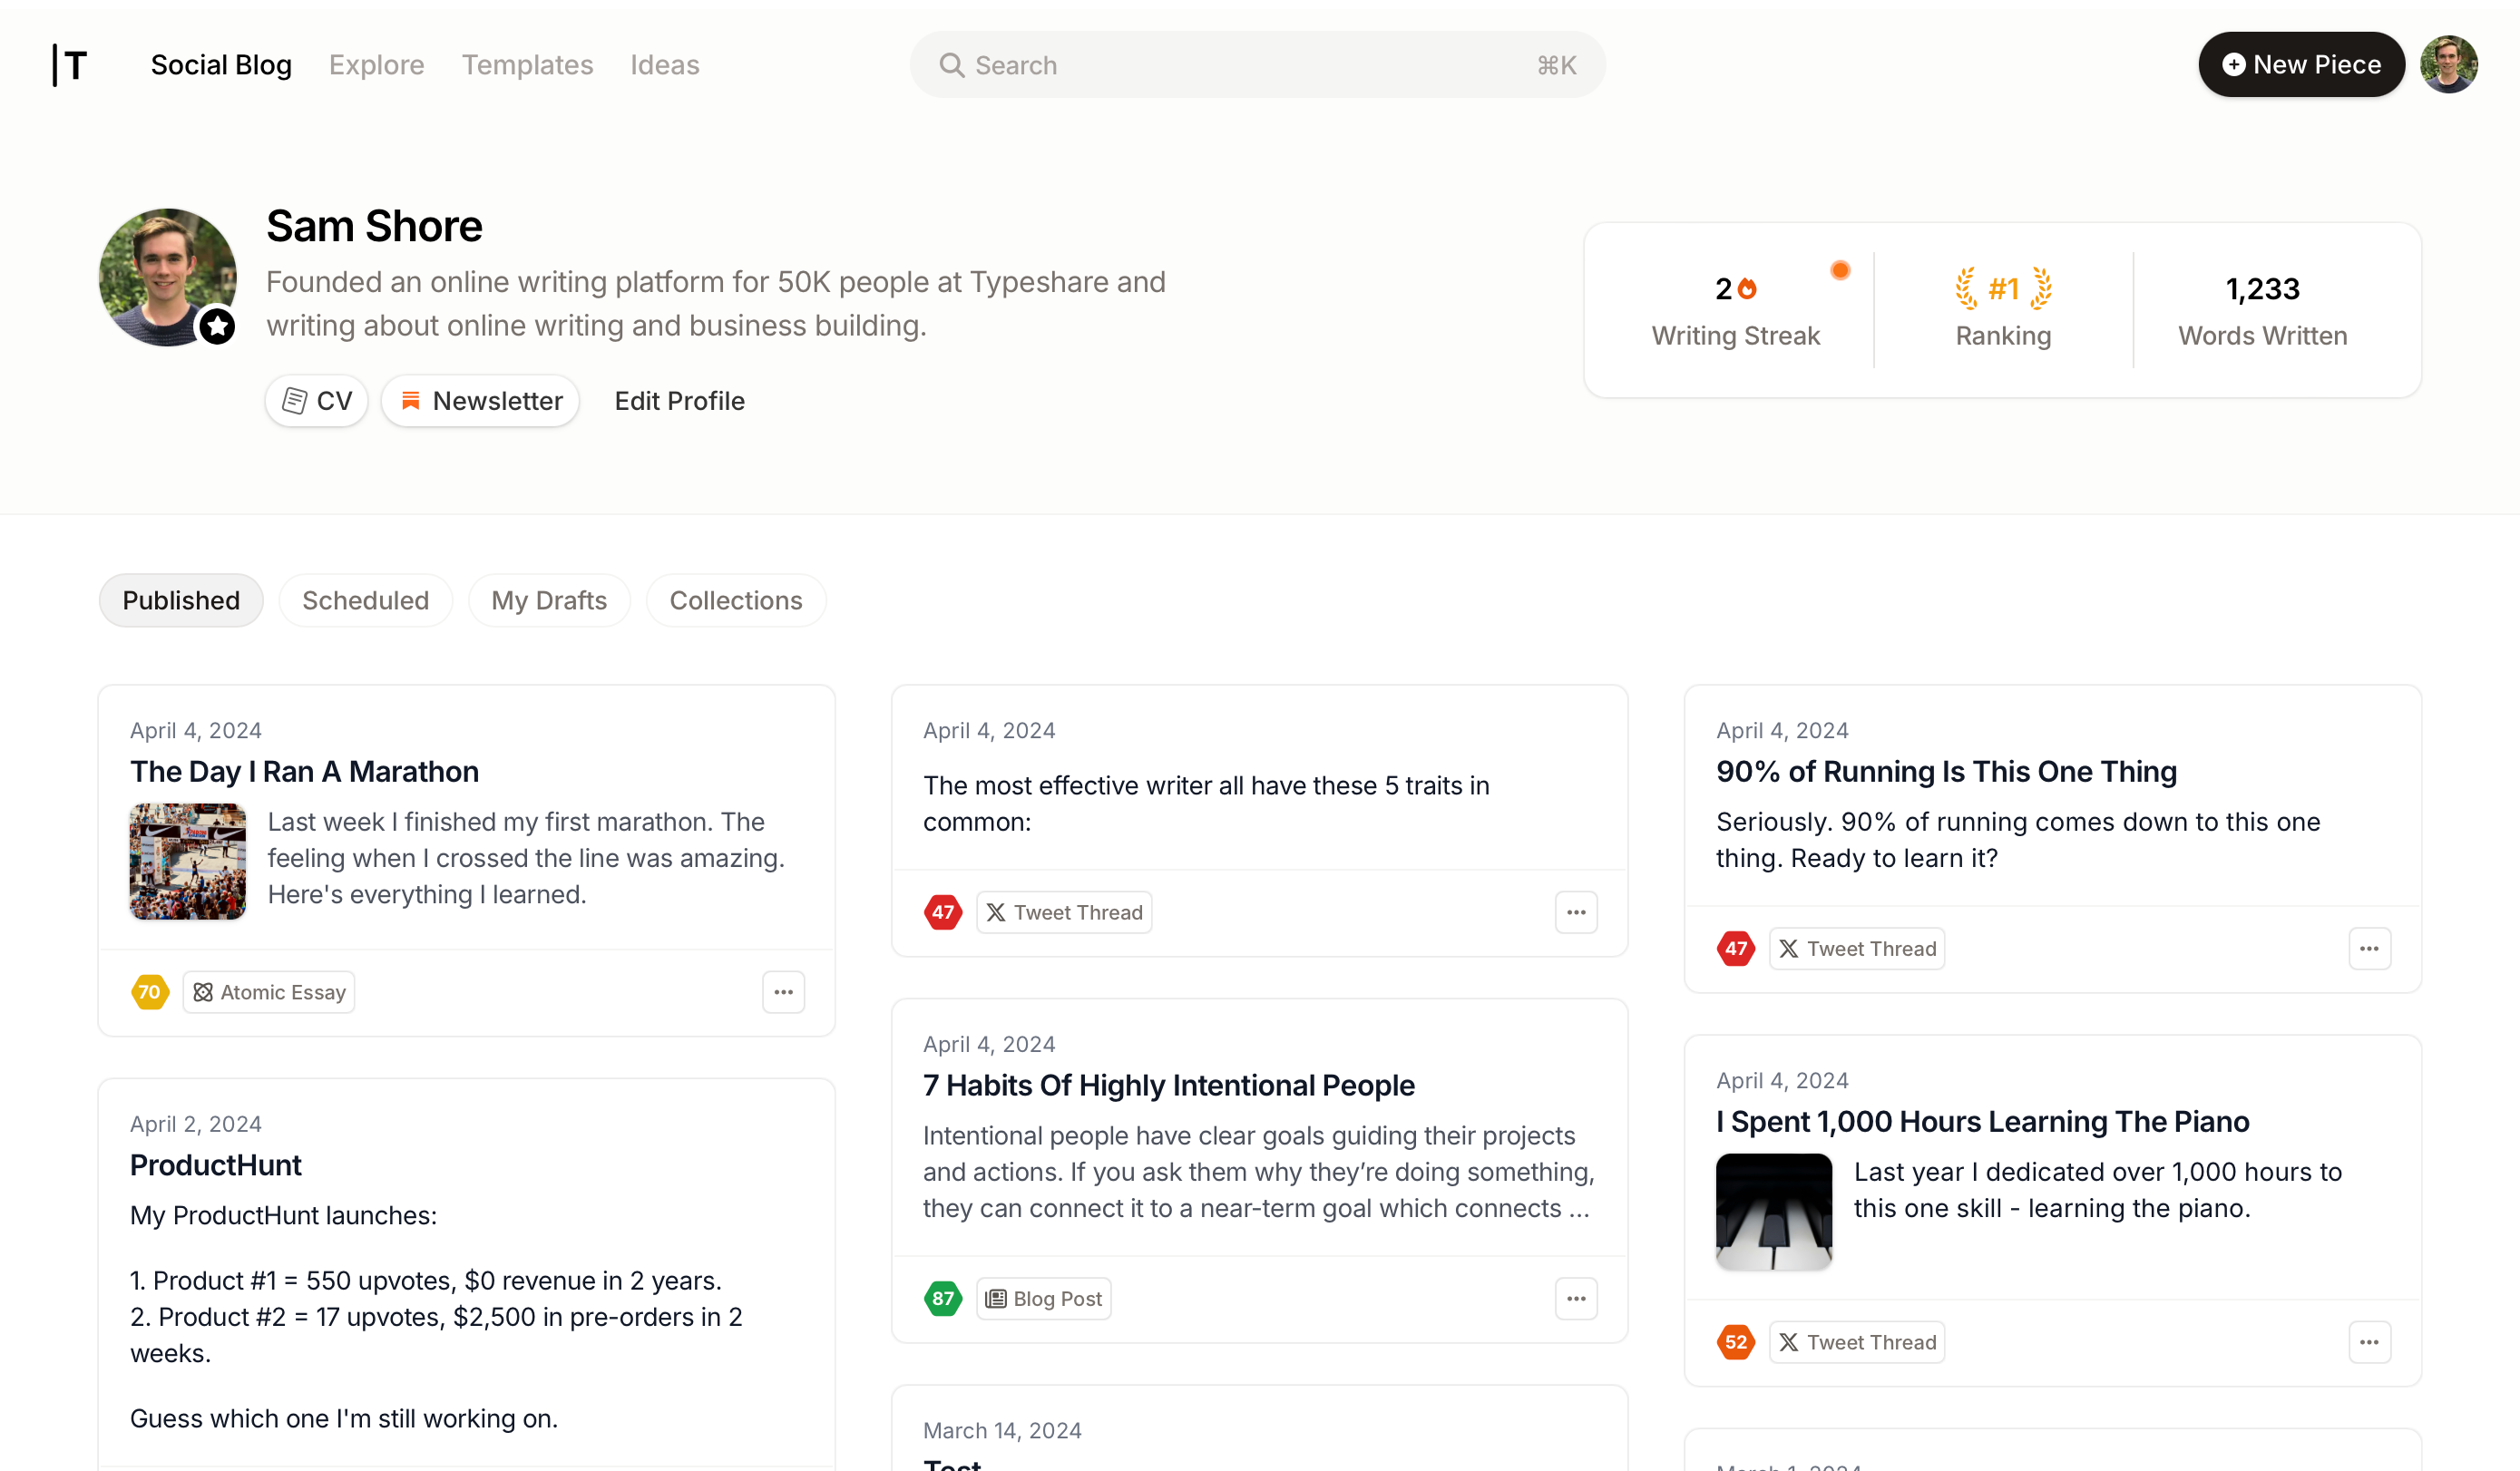This screenshot has width=2520, height=1471.
Task: Switch to the Scheduled tab
Action: (x=365, y=600)
